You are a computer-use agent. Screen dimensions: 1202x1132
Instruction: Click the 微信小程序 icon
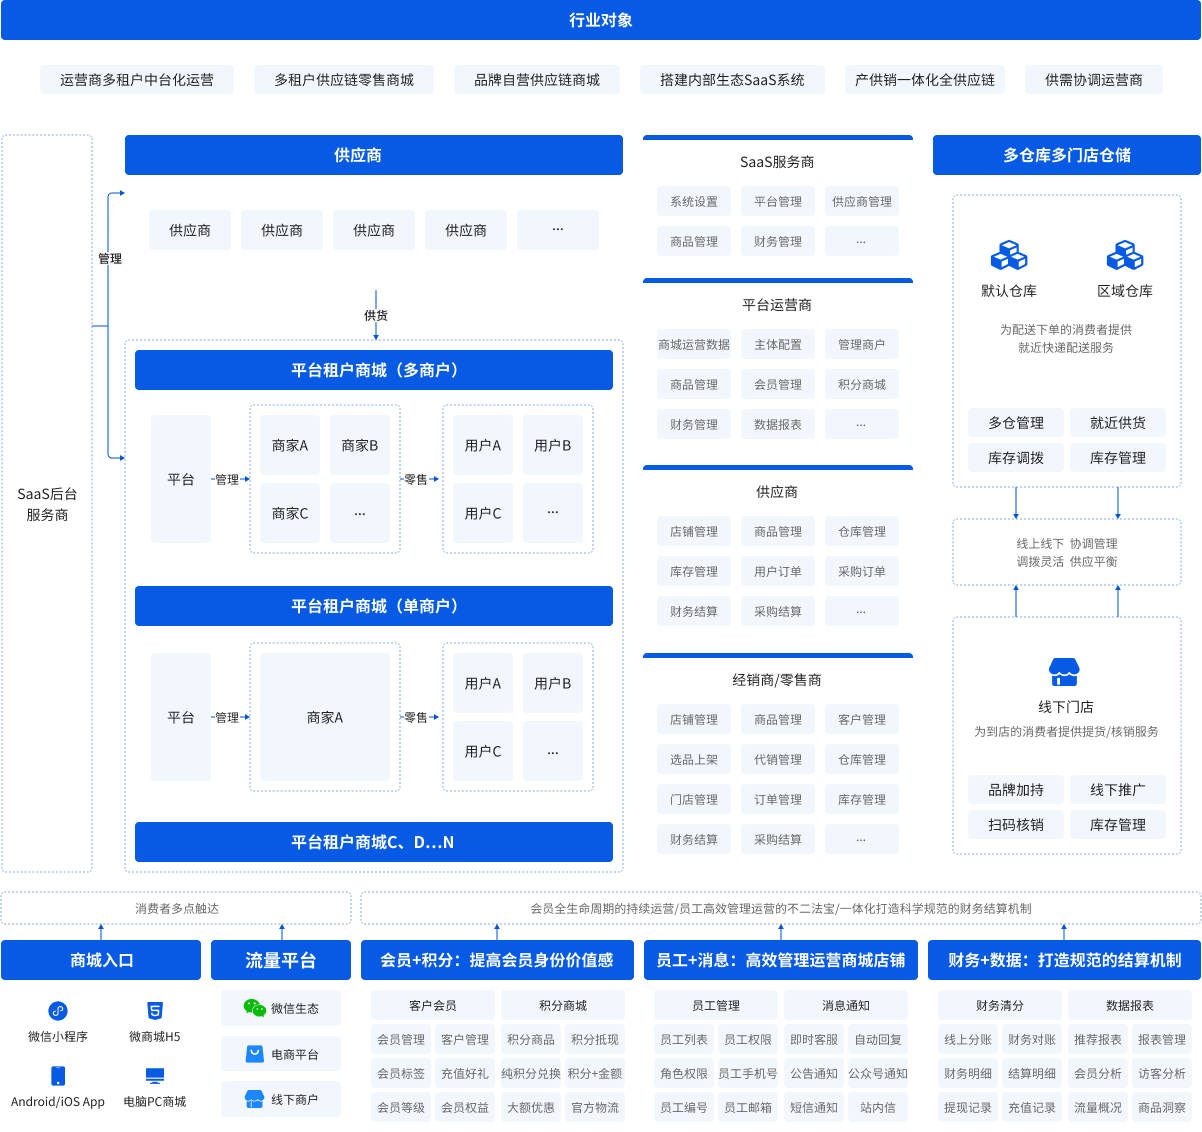tap(58, 1011)
